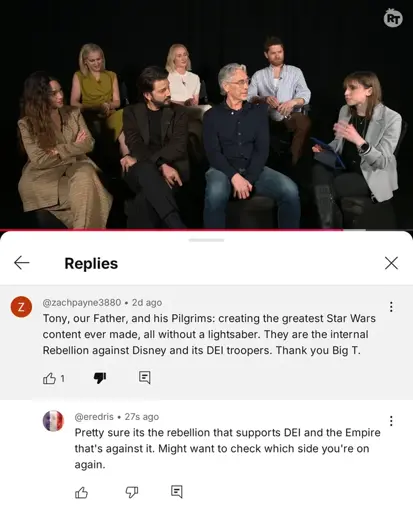Close the Replies panel with X

click(391, 263)
